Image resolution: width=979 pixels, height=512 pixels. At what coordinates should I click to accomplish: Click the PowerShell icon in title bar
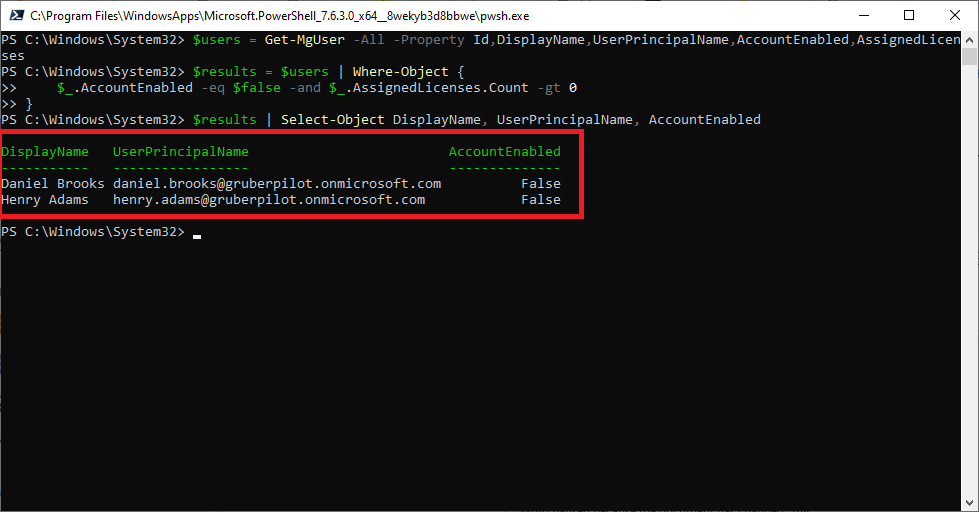tap(16, 15)
